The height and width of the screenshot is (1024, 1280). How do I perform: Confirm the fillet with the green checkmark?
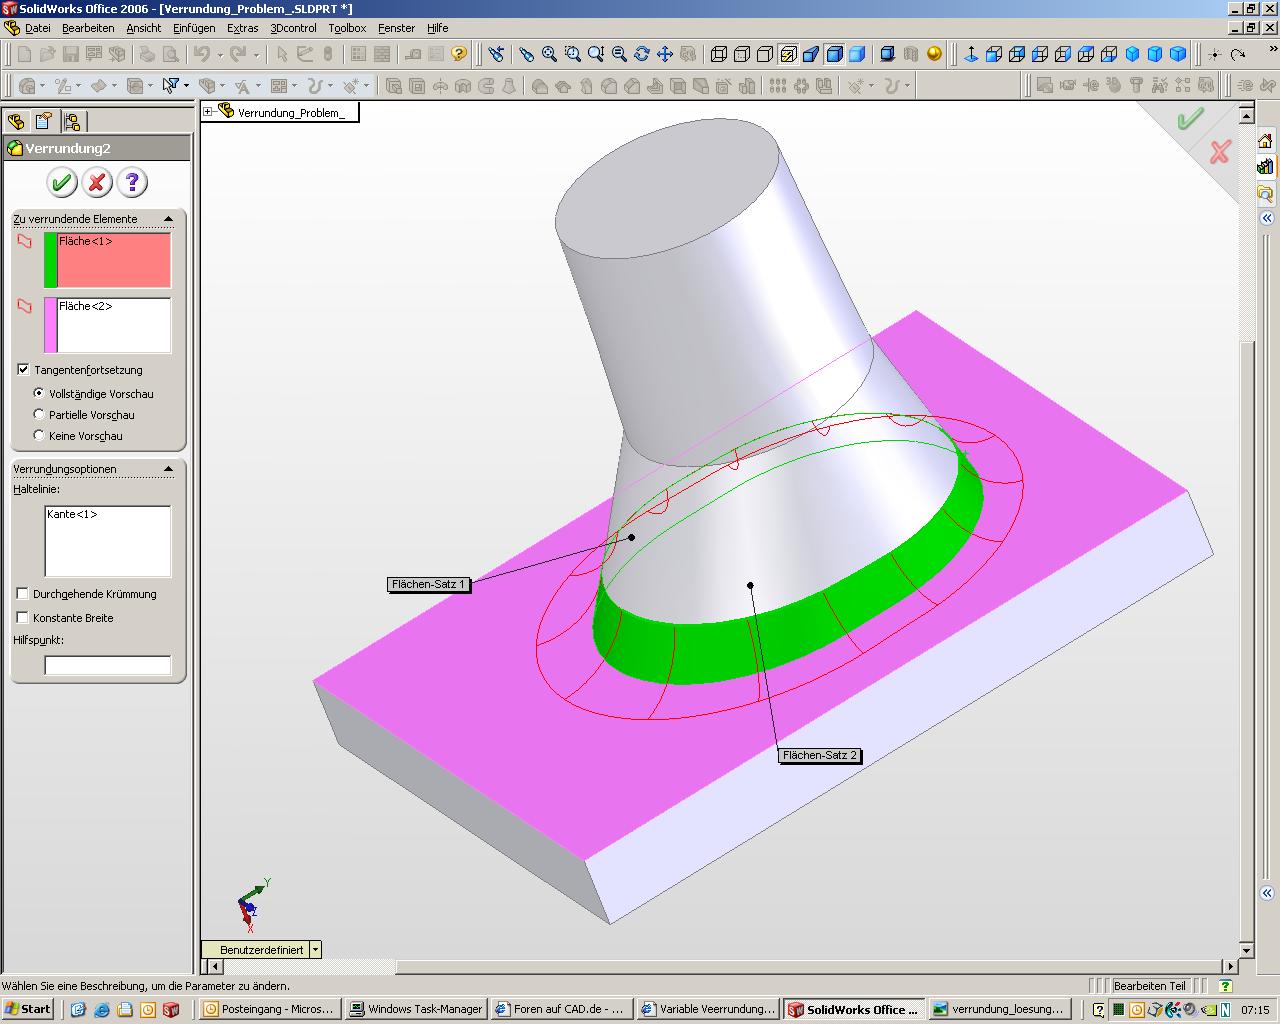point(62,182)
